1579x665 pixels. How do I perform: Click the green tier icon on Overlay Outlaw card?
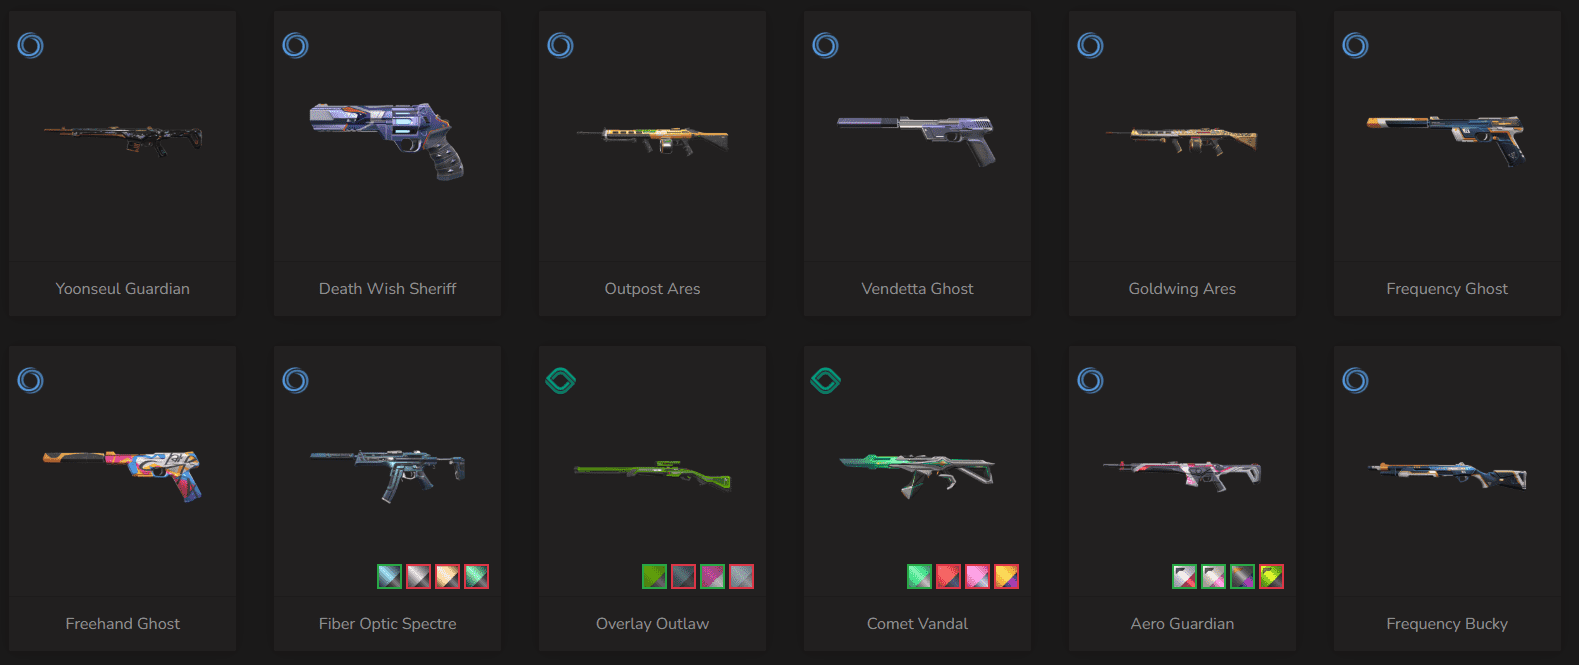point(561,380)
